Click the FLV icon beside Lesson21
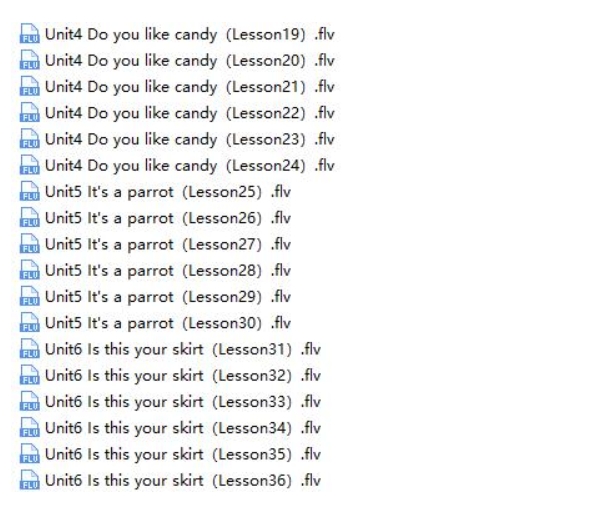This screenshot has height=506, width=602. (27, 87)
